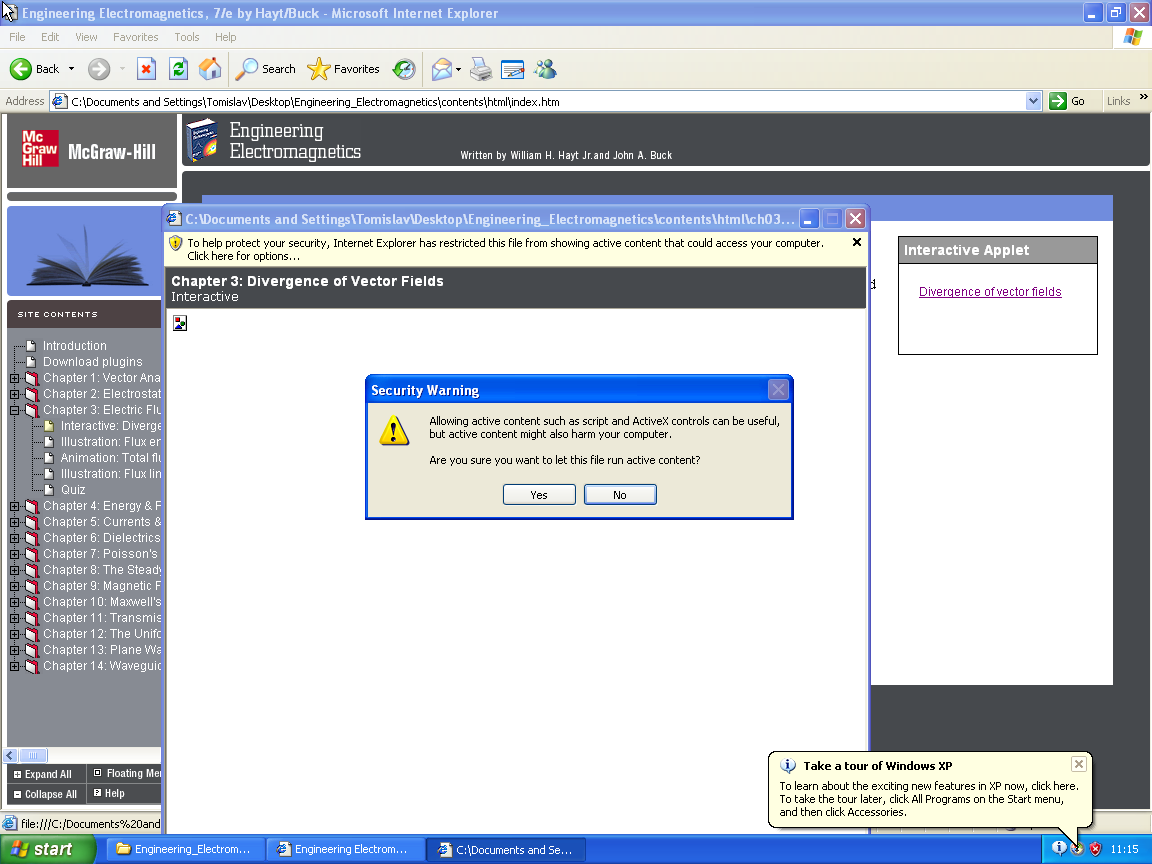Screen dimensions: 1152x864
Task: Click the broken image placeholder icon
Action: pyautogui.click(x=180, y=323)
